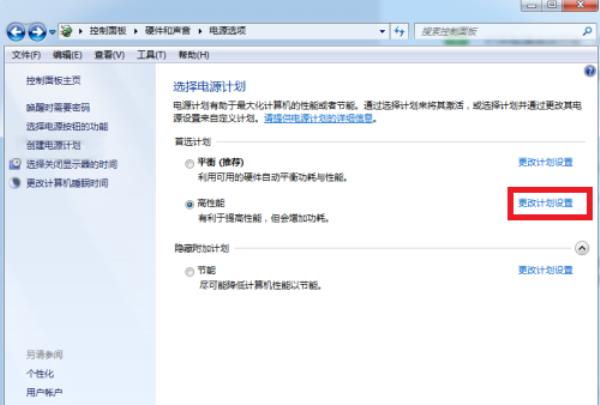Collapse the 隐藏附加计划 section chevron
Image resolution: width=600 pixels, height=405 pixels.
point(582,248)
